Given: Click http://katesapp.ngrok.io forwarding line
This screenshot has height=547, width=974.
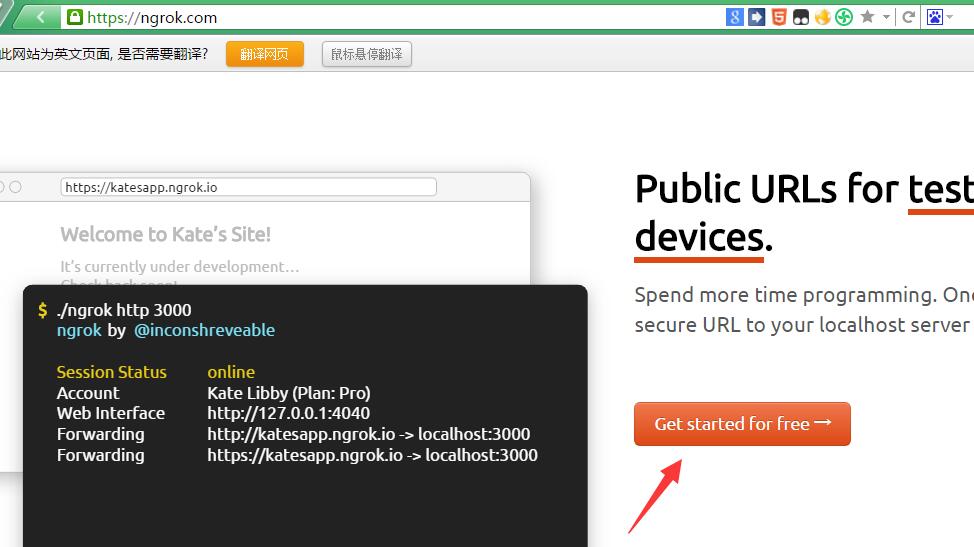Looking at the screenshot, I should pos(369,434).
